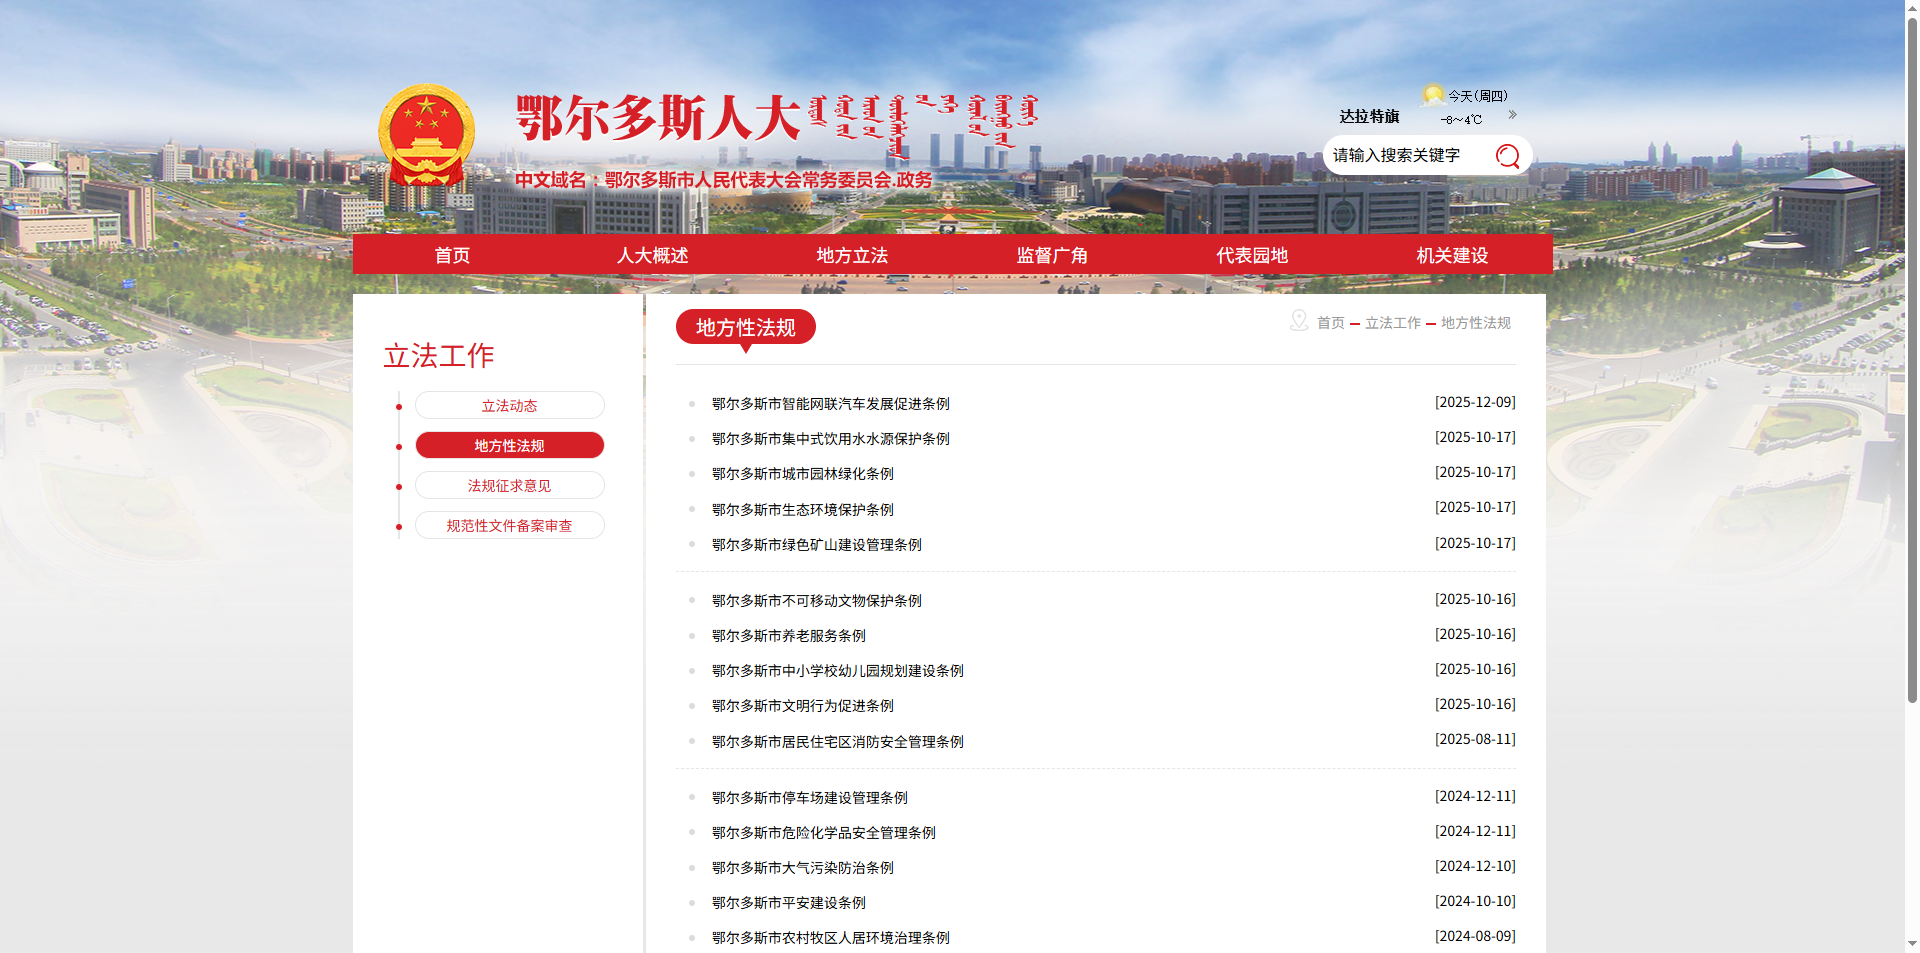Click the 立法工作 sidebar heading

(x=439, y=356)
